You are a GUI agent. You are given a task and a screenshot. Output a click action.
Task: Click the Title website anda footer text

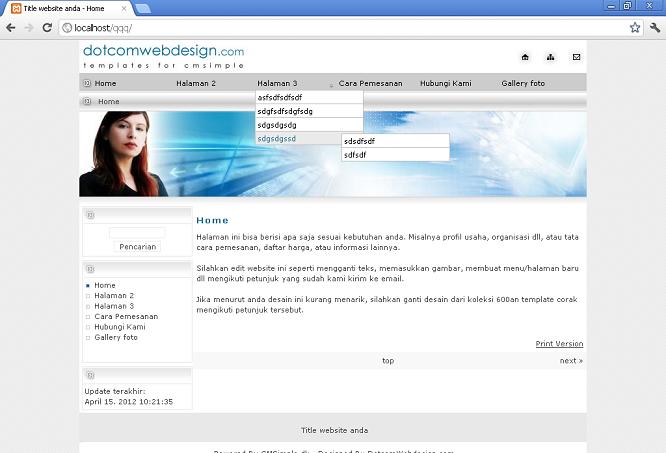pos(334,430)
